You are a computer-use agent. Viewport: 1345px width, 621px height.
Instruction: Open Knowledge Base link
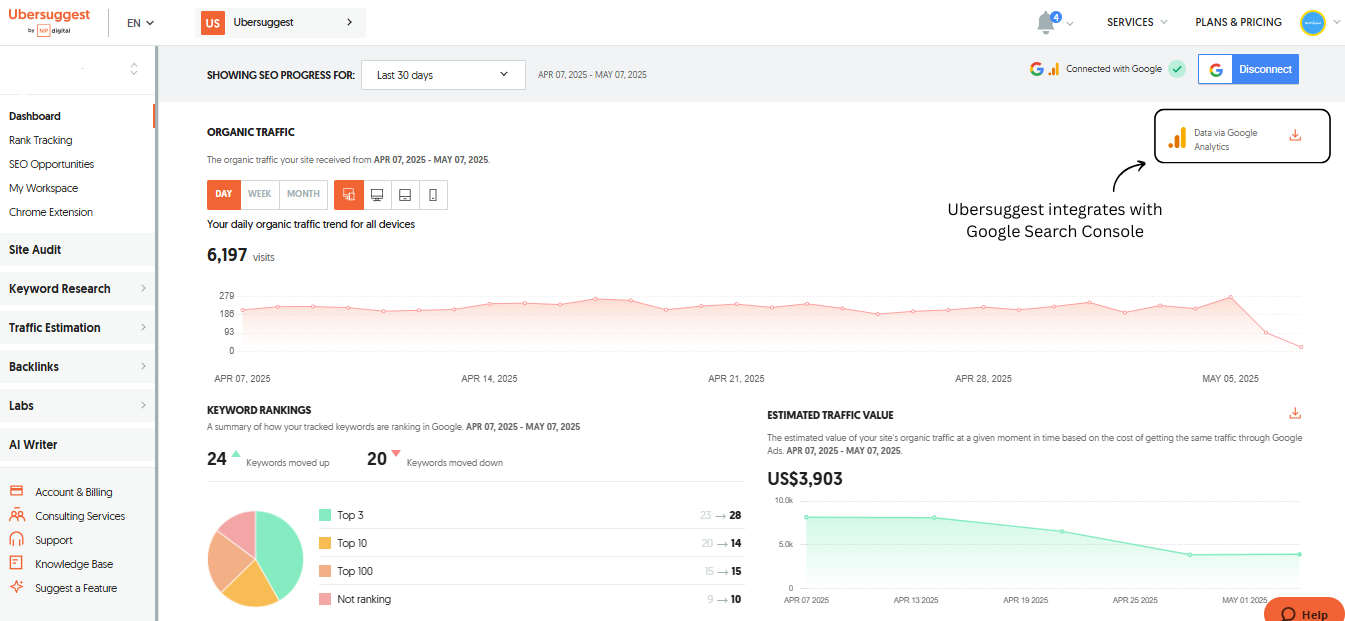point(74,564)
